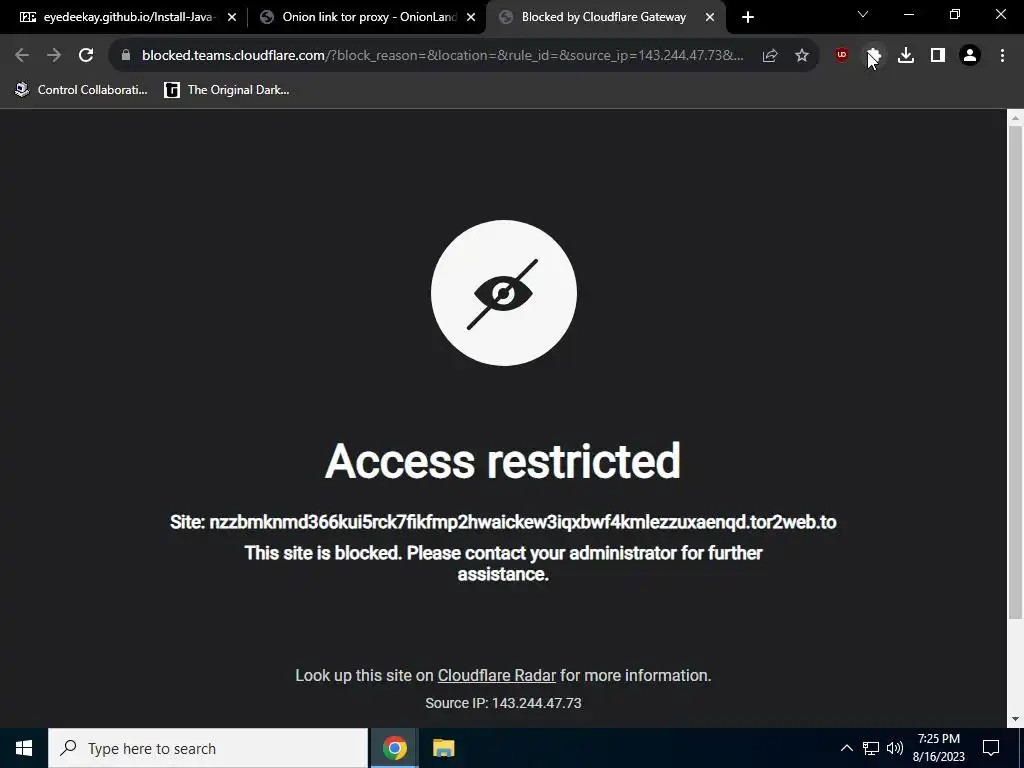
Task: Click the page vertical scrollbar
Action: [x=1015, y=372]
